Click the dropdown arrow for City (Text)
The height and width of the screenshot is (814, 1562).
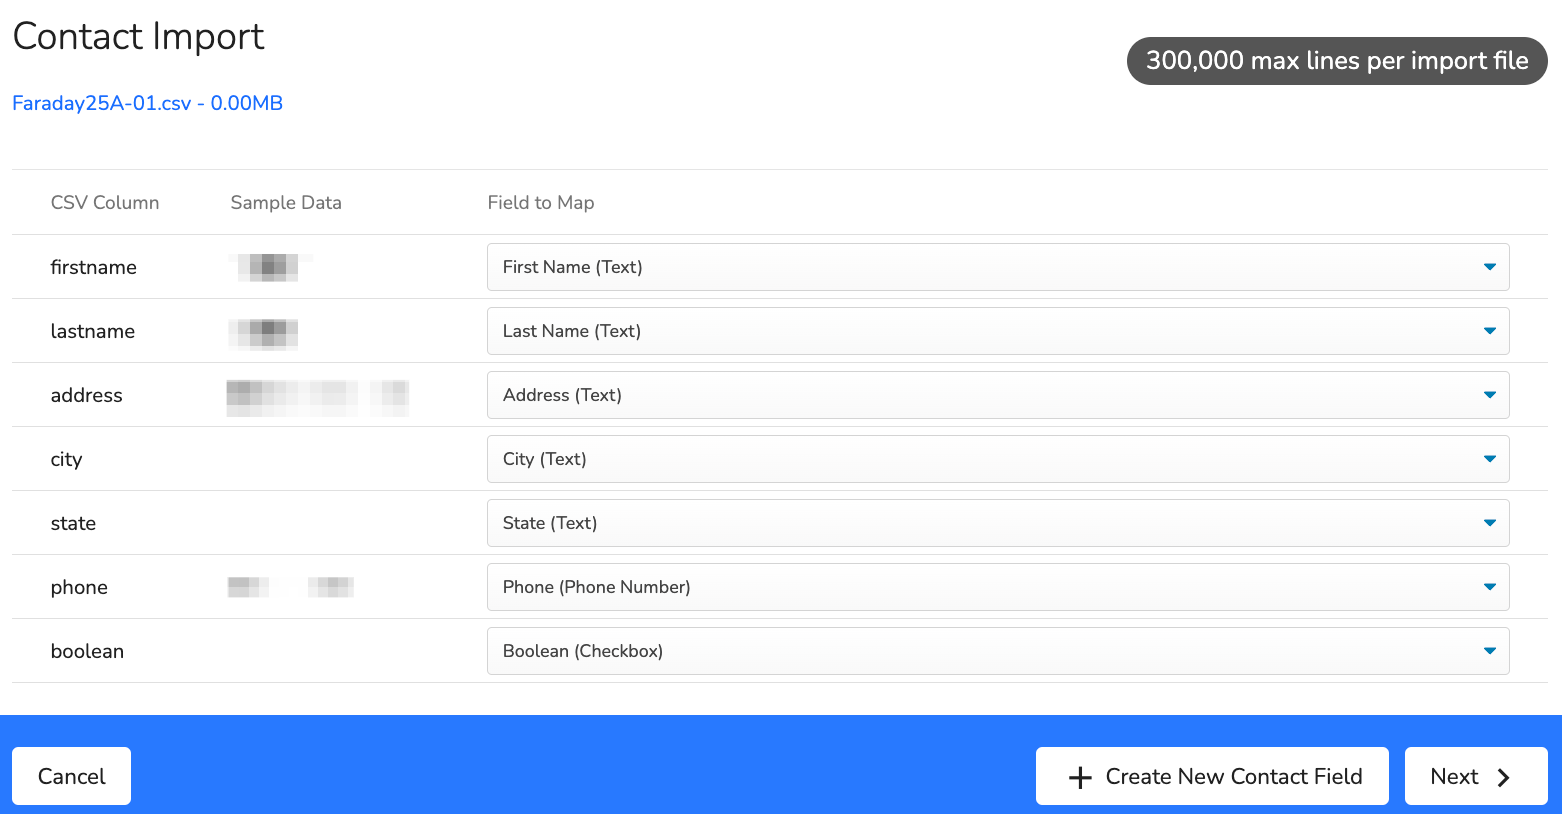point(1490,459)
